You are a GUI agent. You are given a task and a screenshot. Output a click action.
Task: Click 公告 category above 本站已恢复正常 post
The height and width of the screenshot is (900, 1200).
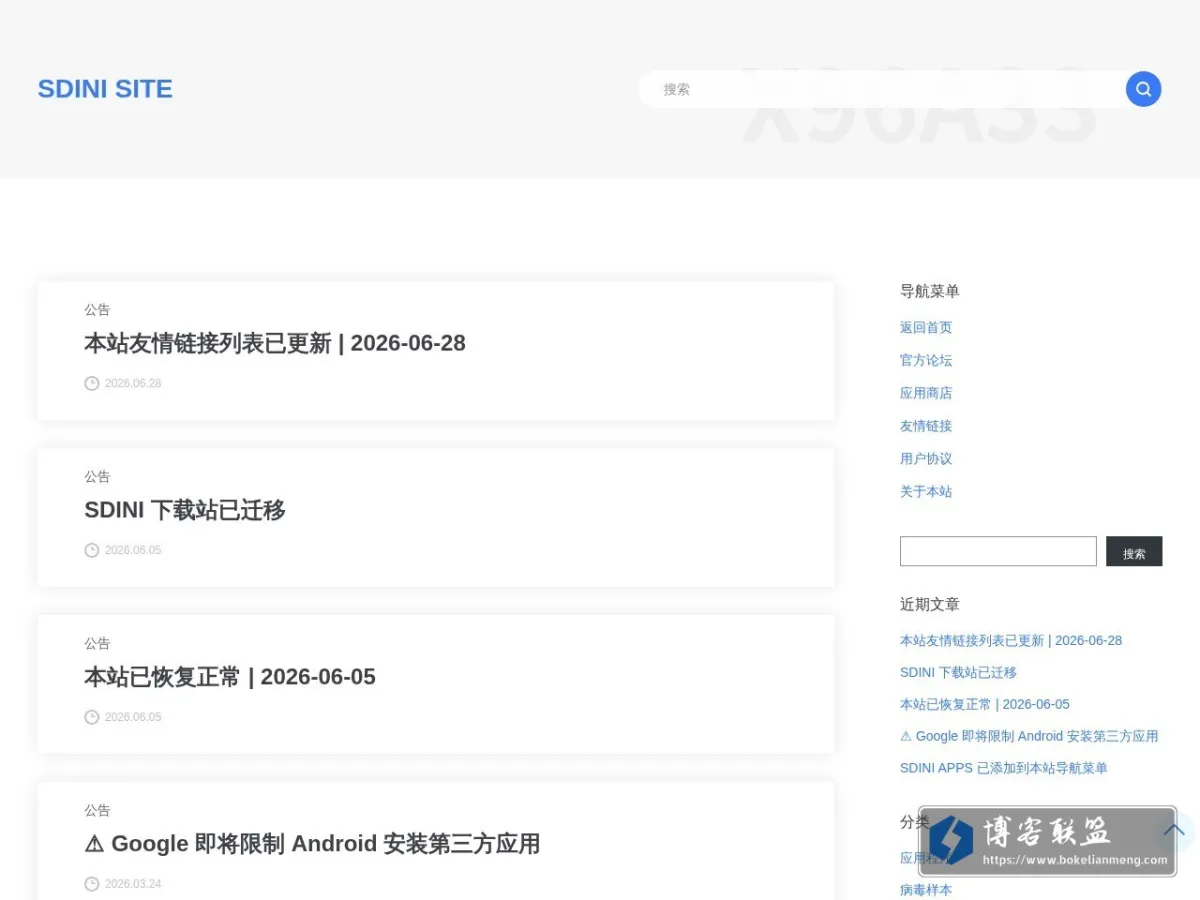click(97, 644)
